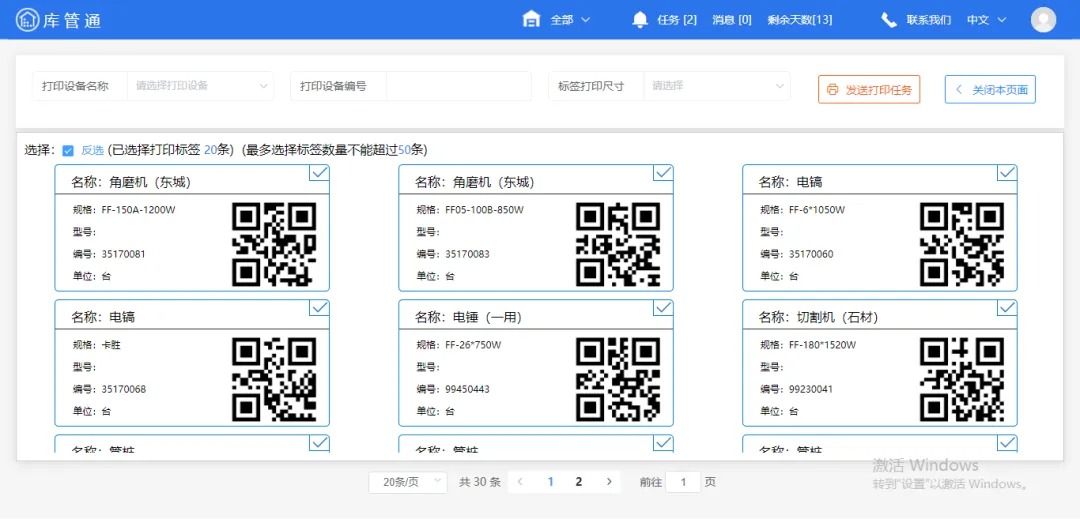Uncheck the 角磨机 FF-150A-1200W label checkbox
The image size is (1080, 519).
click(319, 173)
